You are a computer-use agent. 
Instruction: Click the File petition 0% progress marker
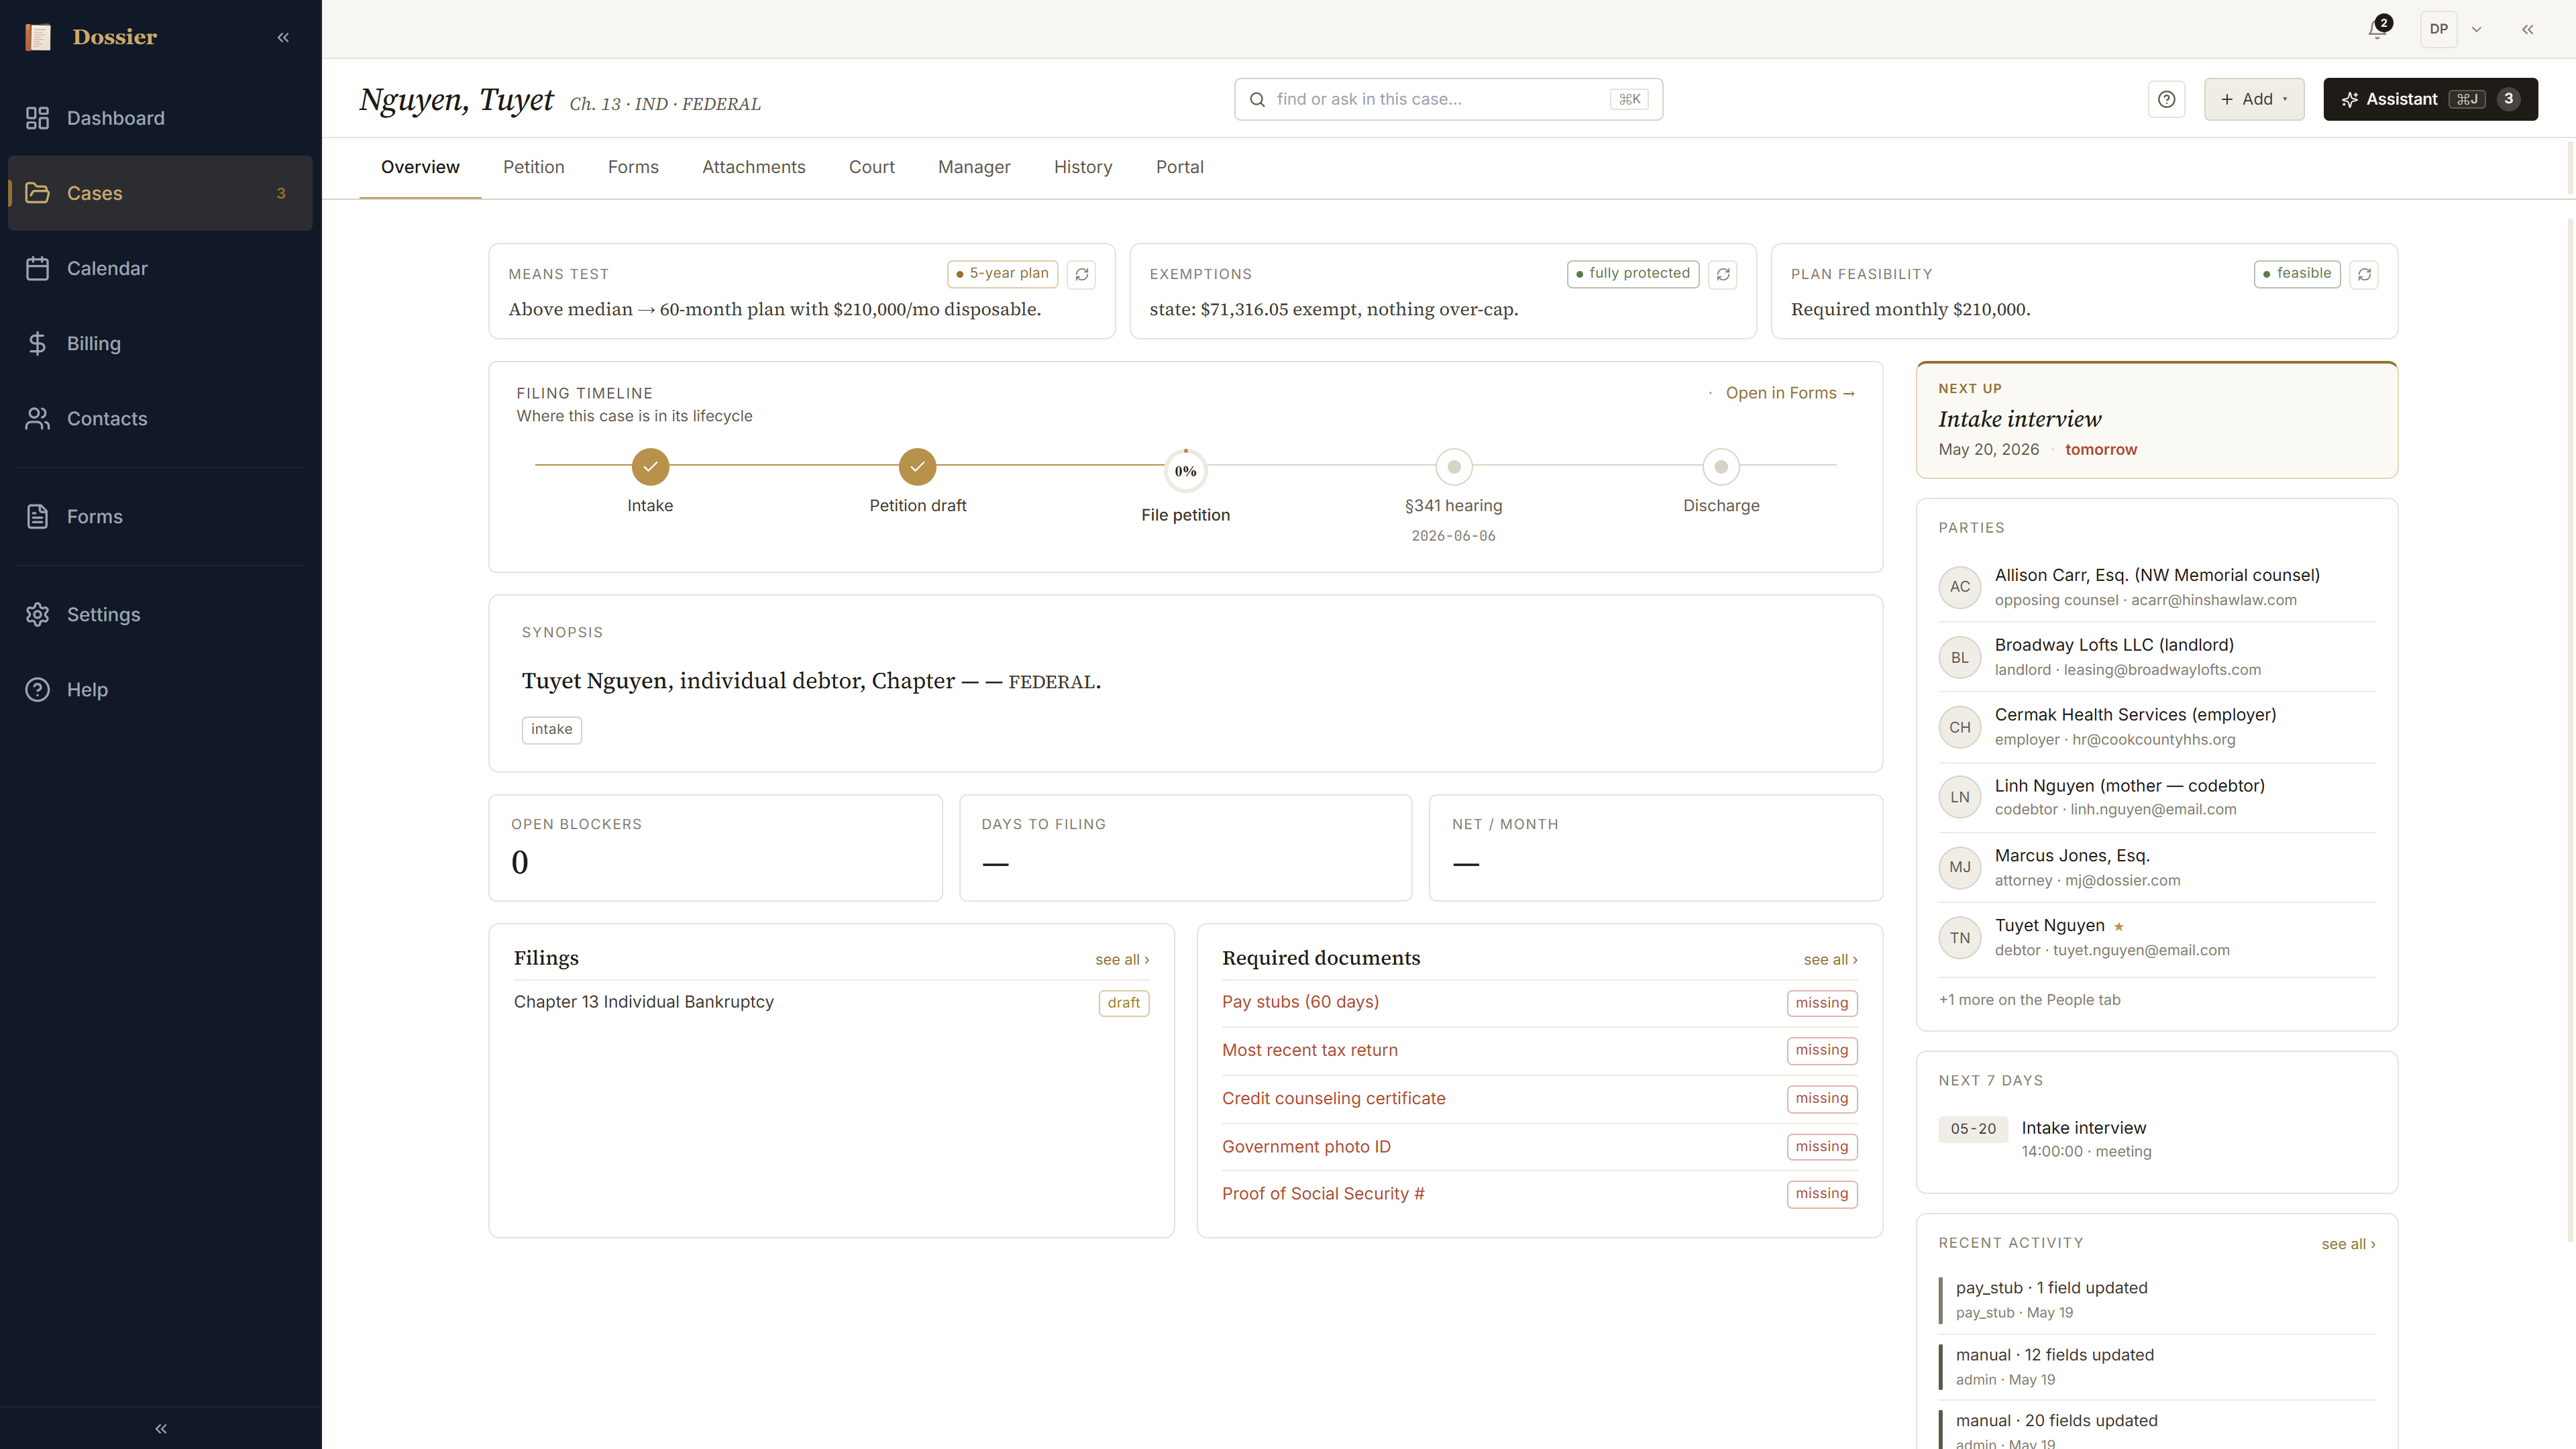tap(1185, 471)
